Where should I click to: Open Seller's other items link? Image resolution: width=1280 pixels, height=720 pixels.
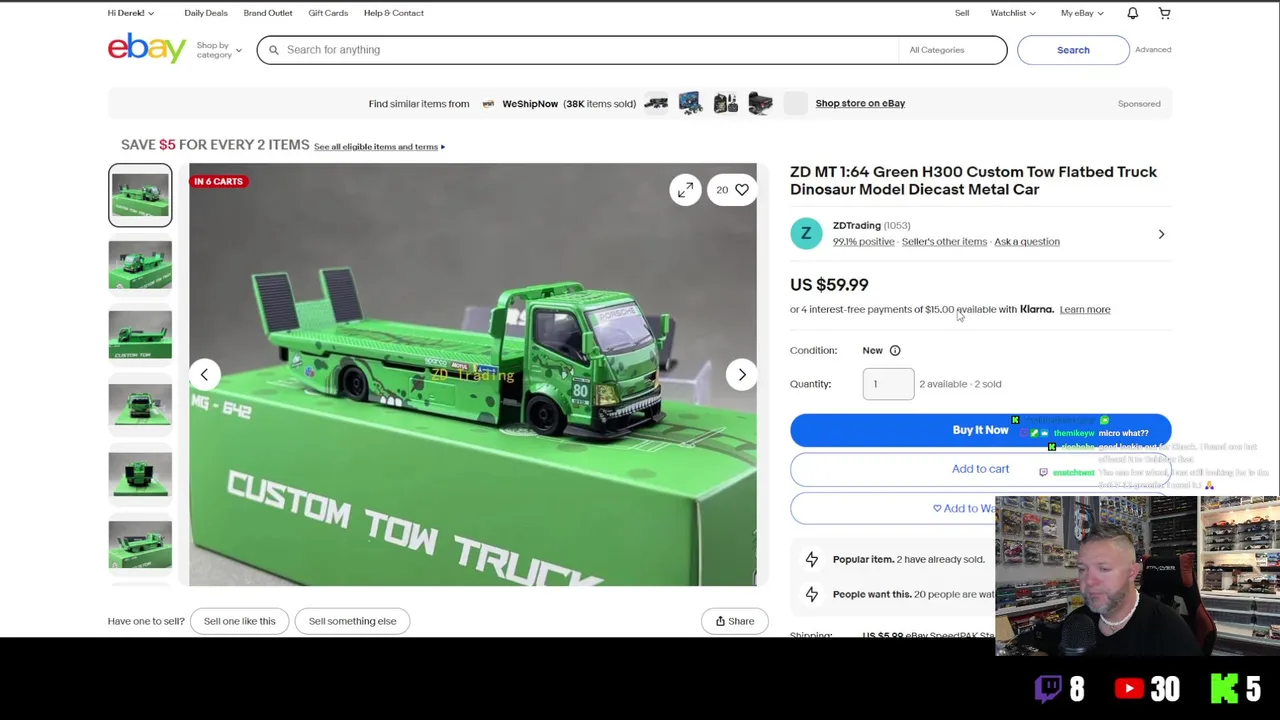[x=944, y=242]
